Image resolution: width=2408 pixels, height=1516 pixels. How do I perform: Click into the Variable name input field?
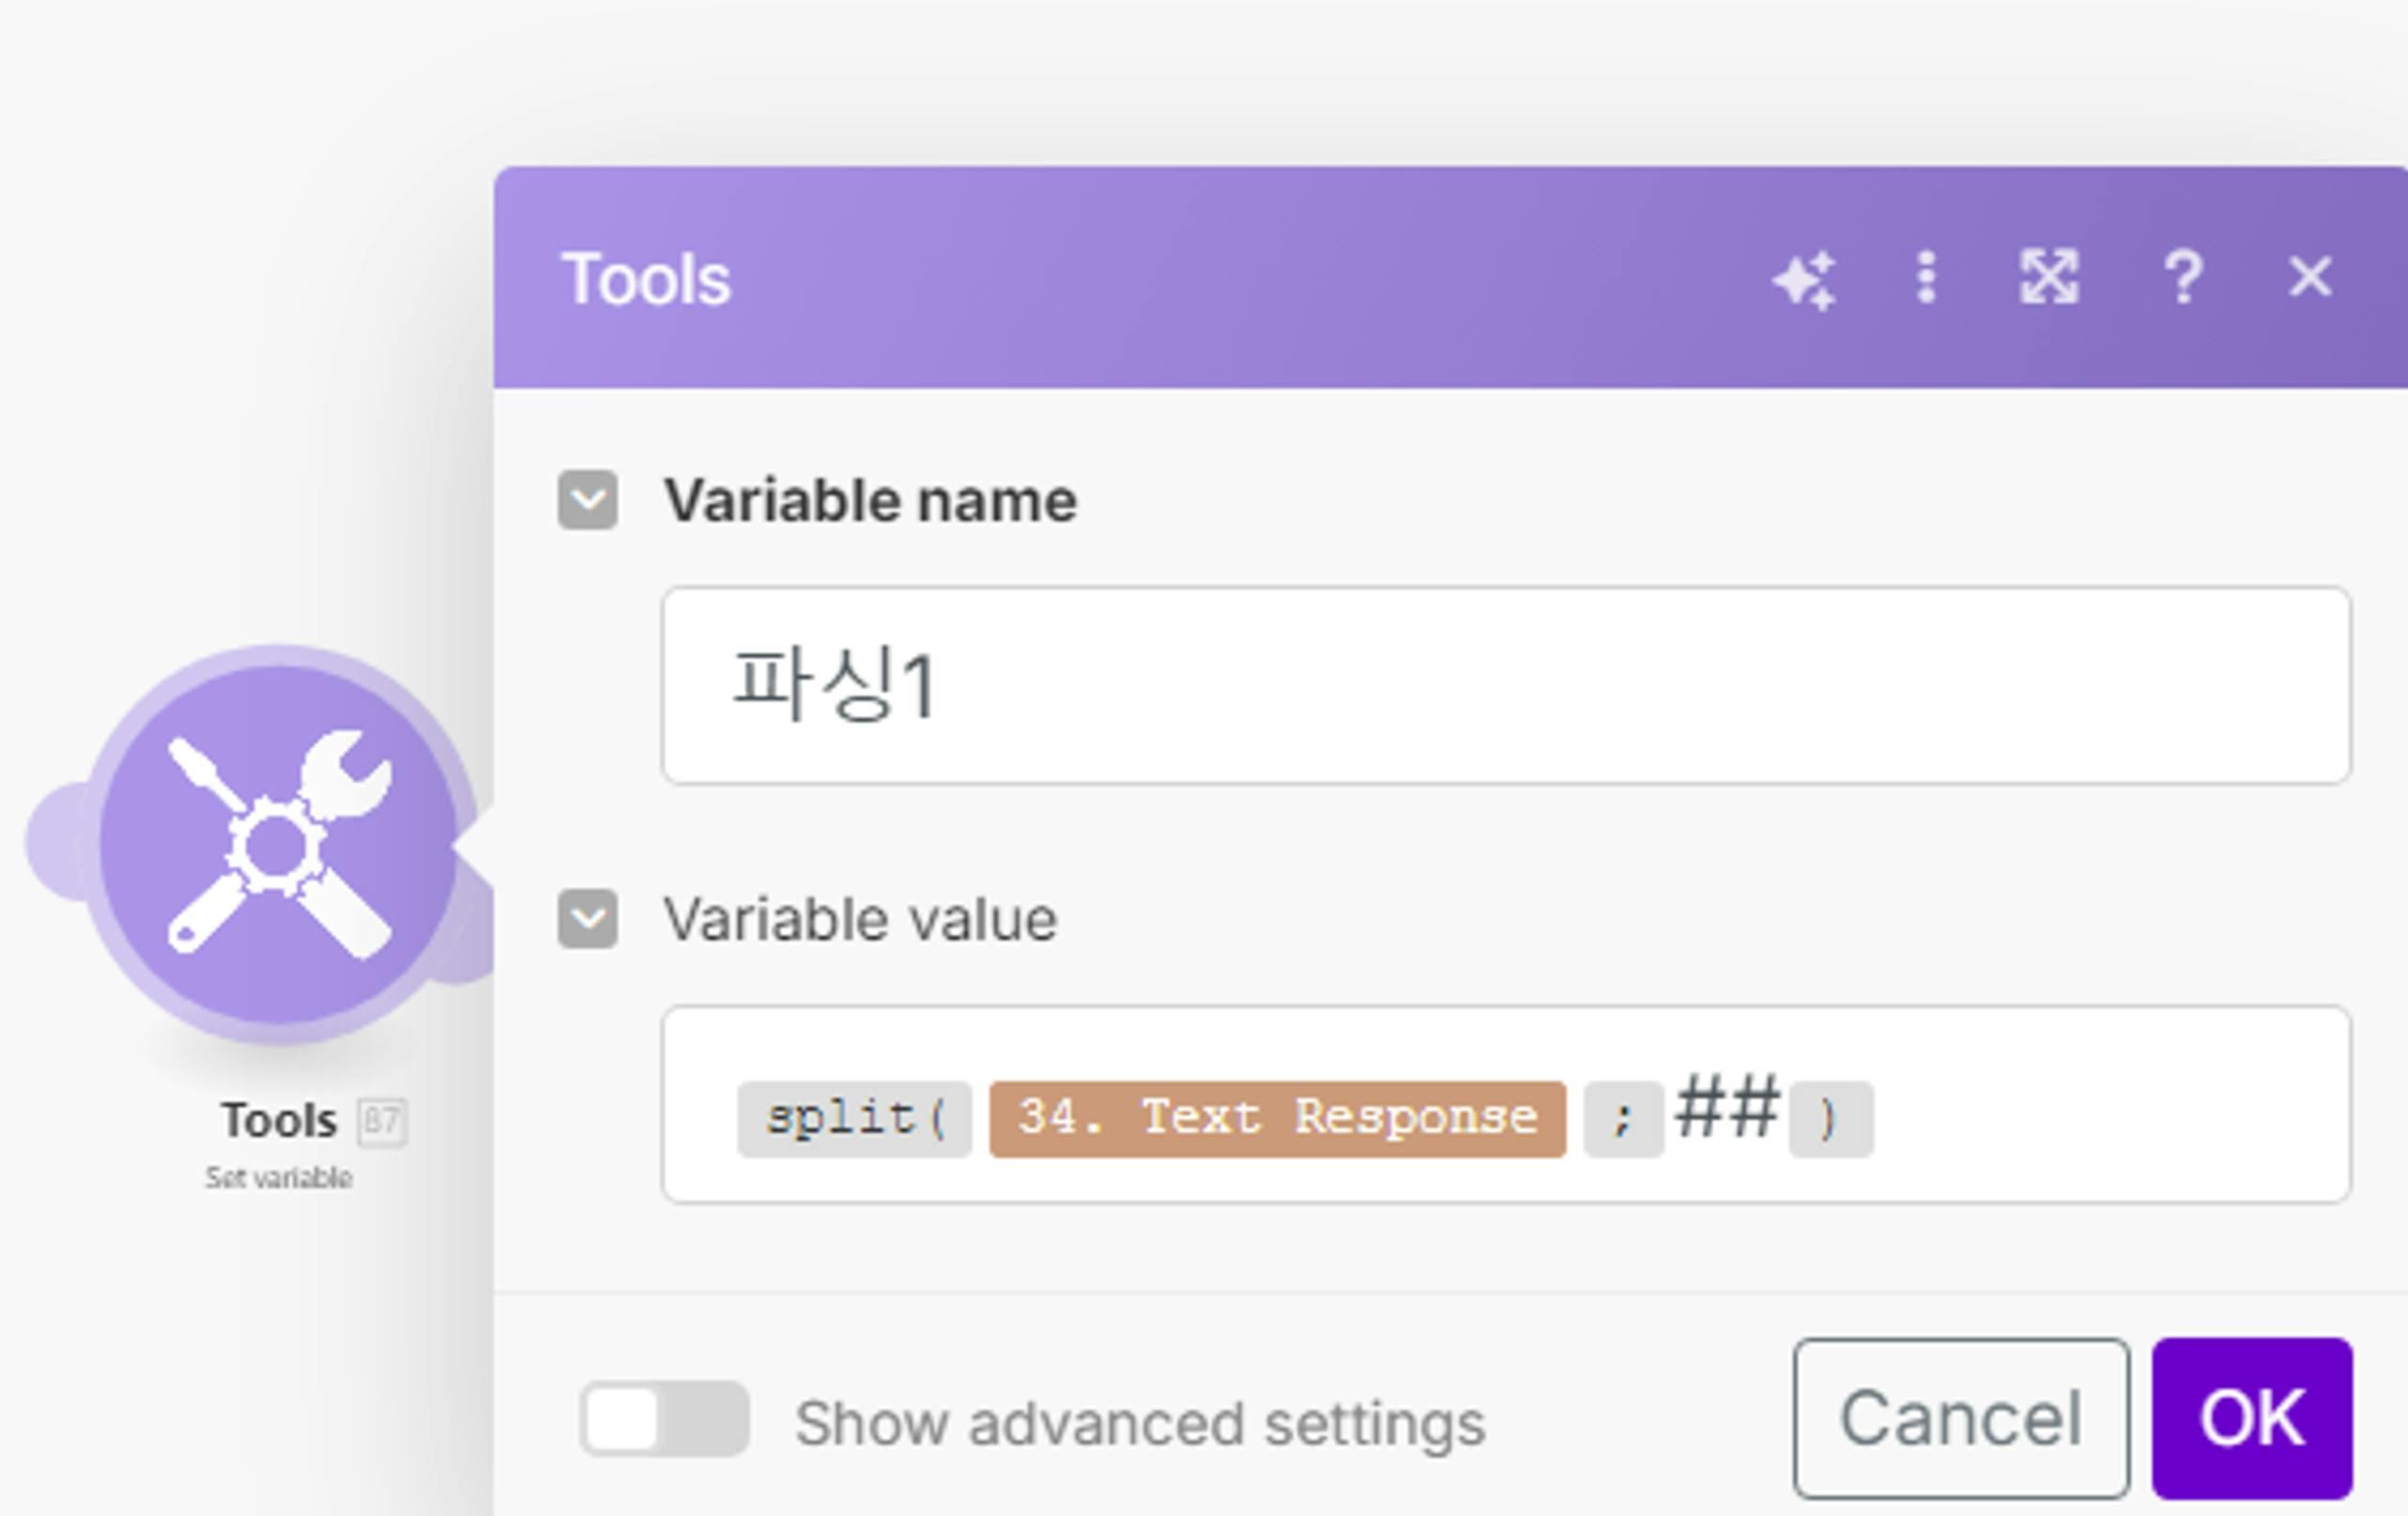click(1505, 686)
